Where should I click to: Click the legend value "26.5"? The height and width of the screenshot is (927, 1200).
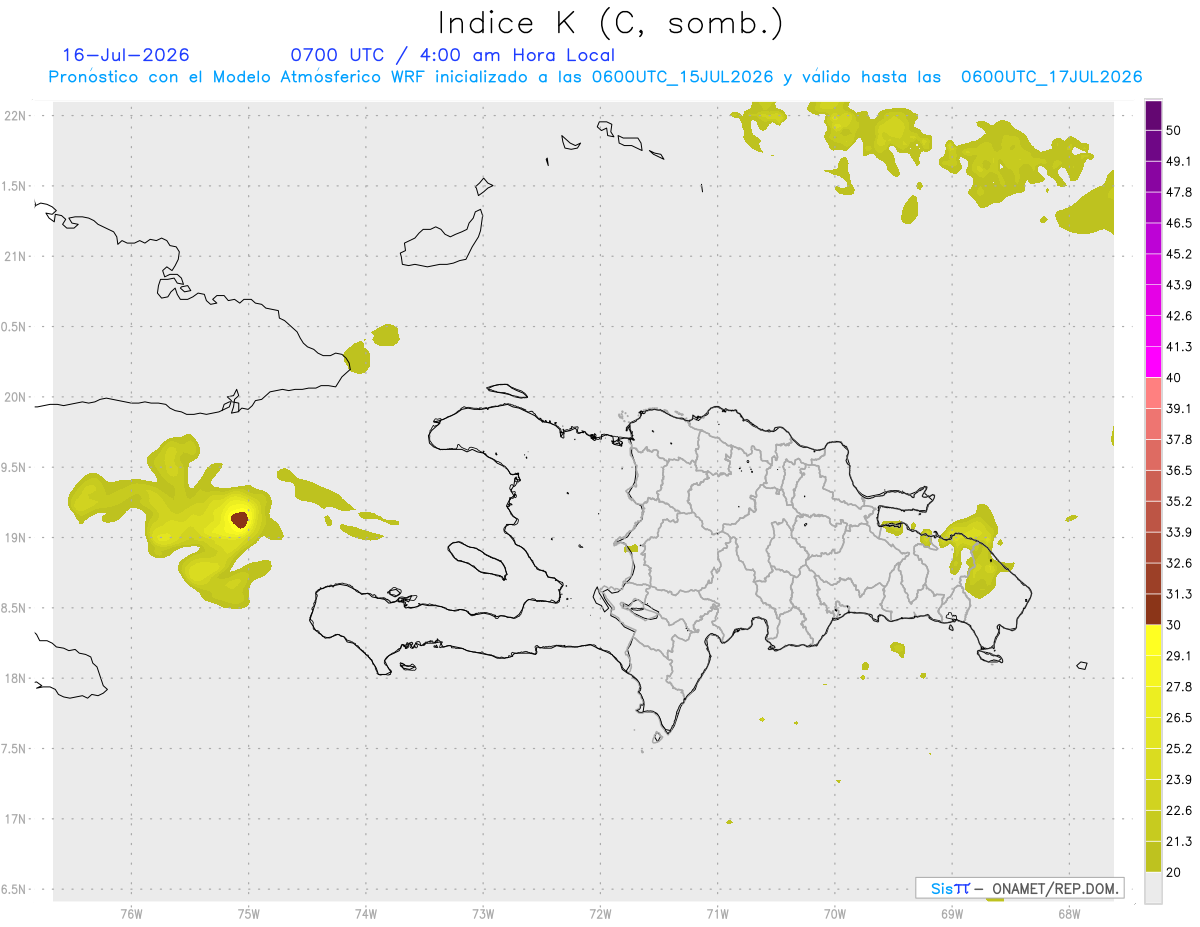pyautogui.click(x=1179, y=718)
